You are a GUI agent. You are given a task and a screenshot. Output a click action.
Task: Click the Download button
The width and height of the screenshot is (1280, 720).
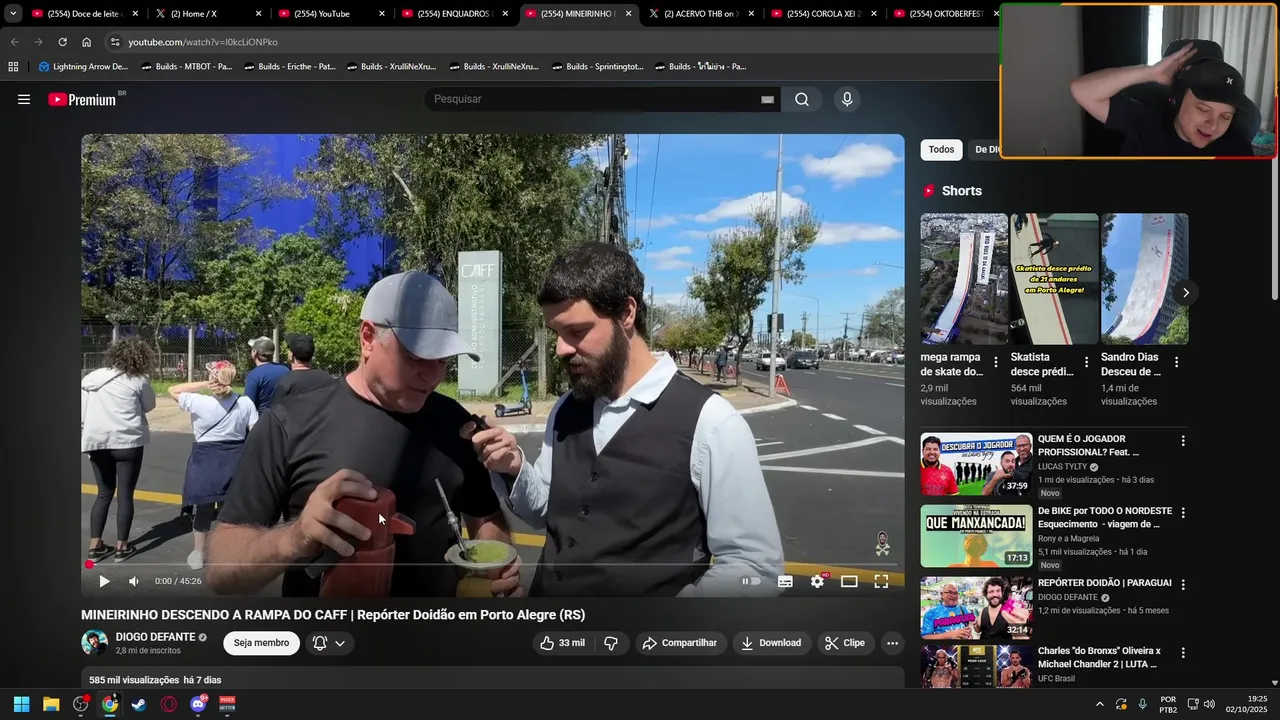[771, 643]
